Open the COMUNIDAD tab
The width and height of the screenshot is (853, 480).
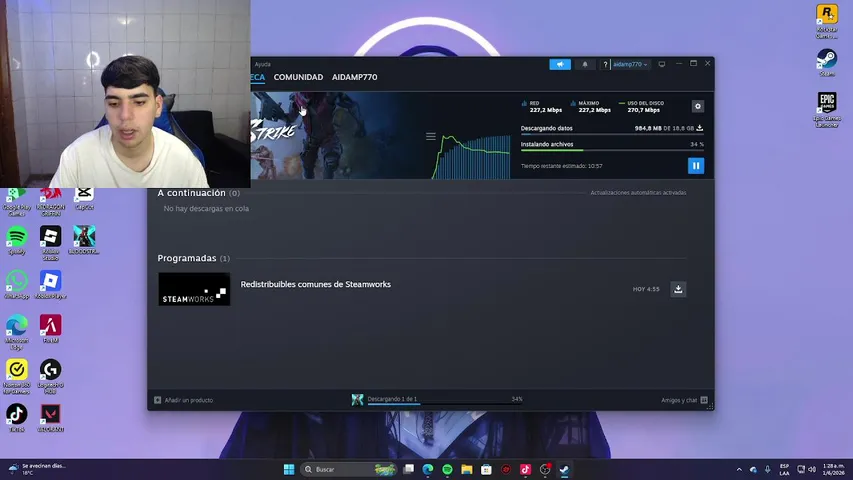click(x=298, y=77)
